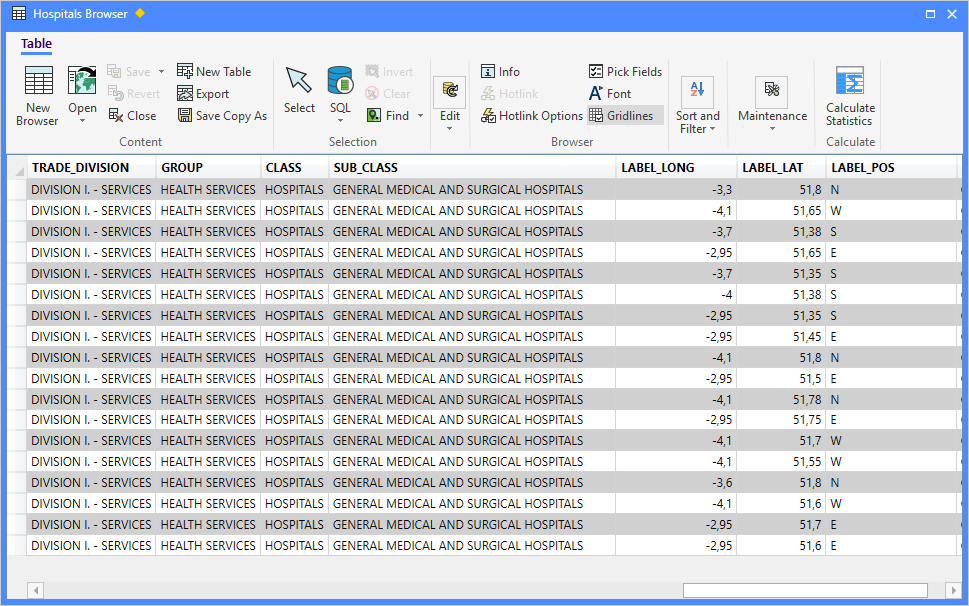Click the select-all corner cell of table
This screenshot has height=606, width=969.
pos(17,168)
